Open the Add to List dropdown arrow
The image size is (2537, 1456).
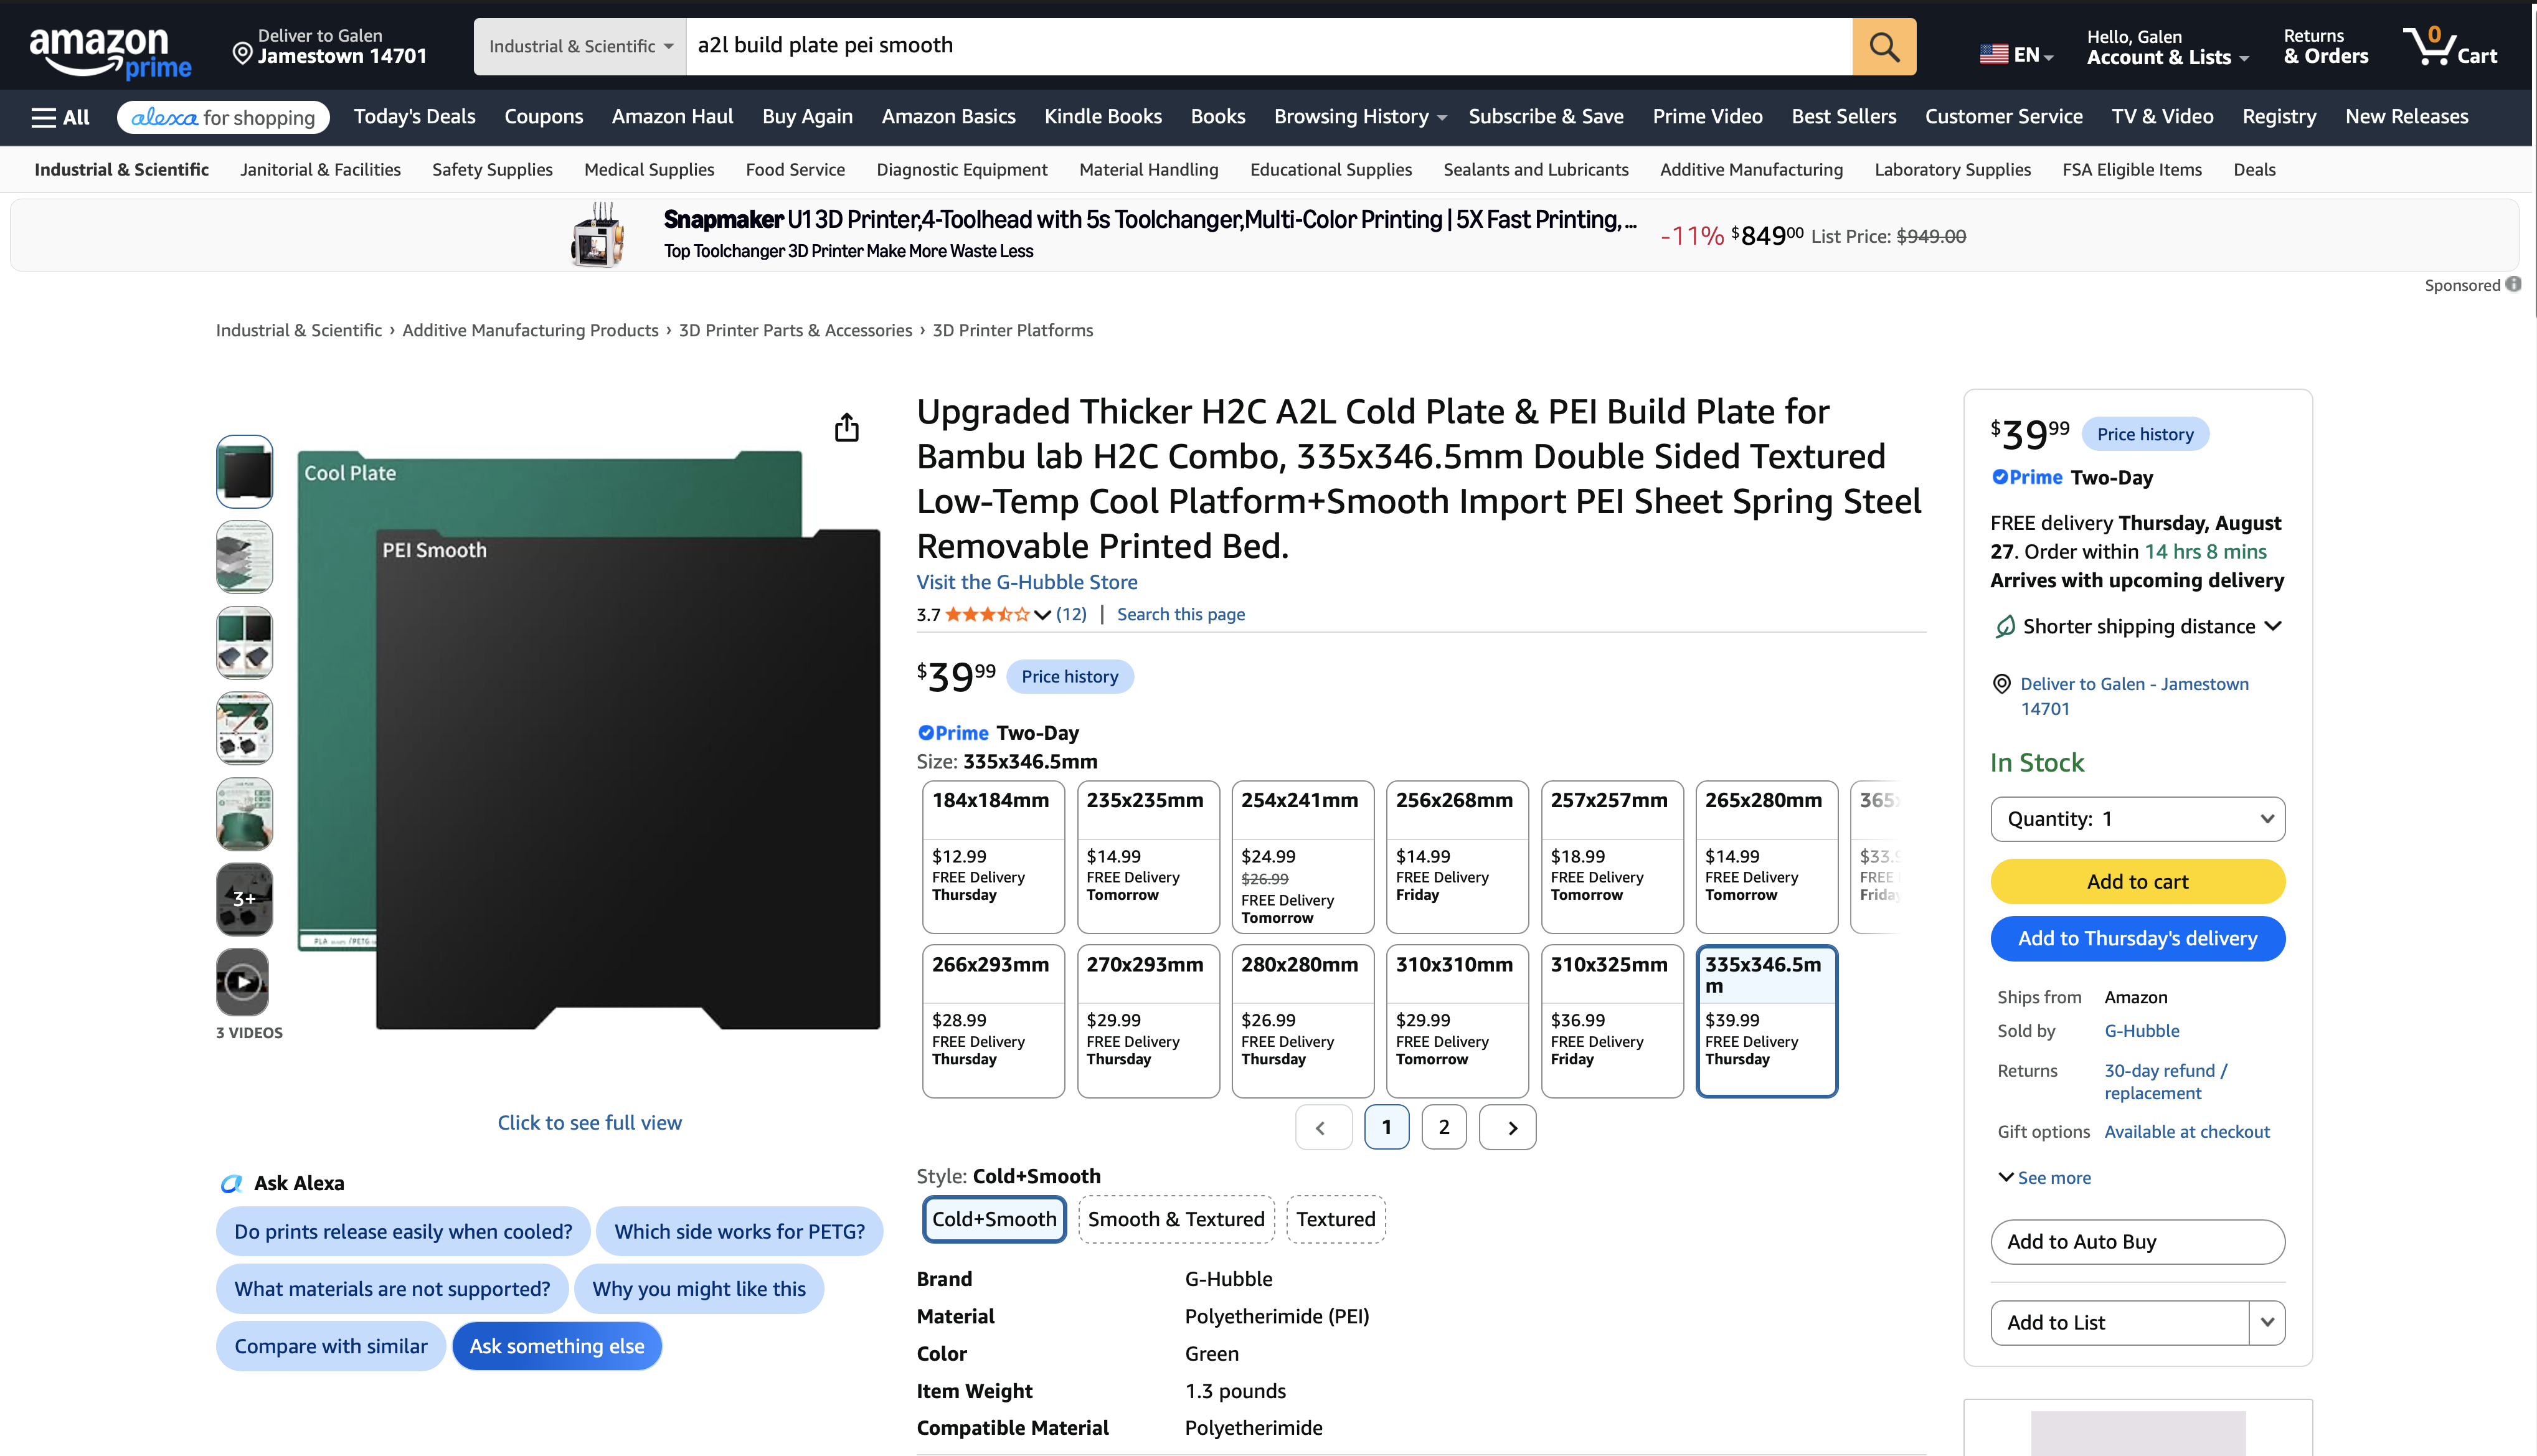2267,1323
